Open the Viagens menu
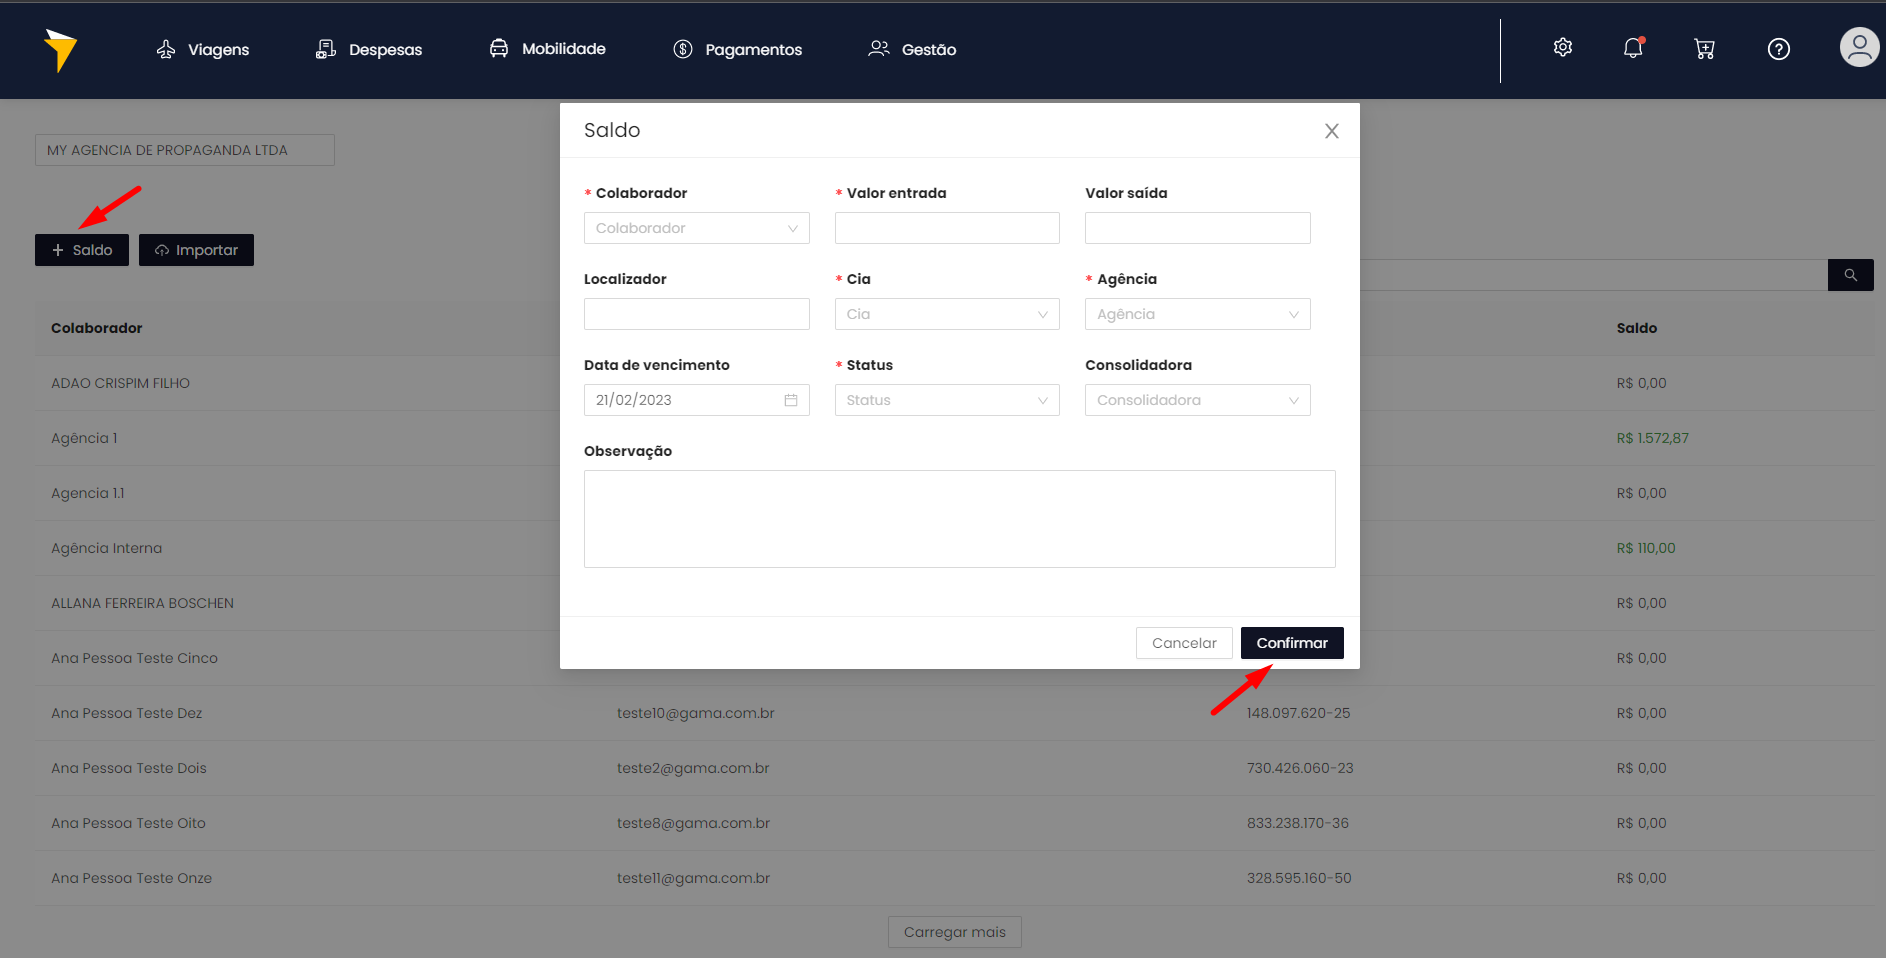Screen dimensions: 1886x958 203,49
